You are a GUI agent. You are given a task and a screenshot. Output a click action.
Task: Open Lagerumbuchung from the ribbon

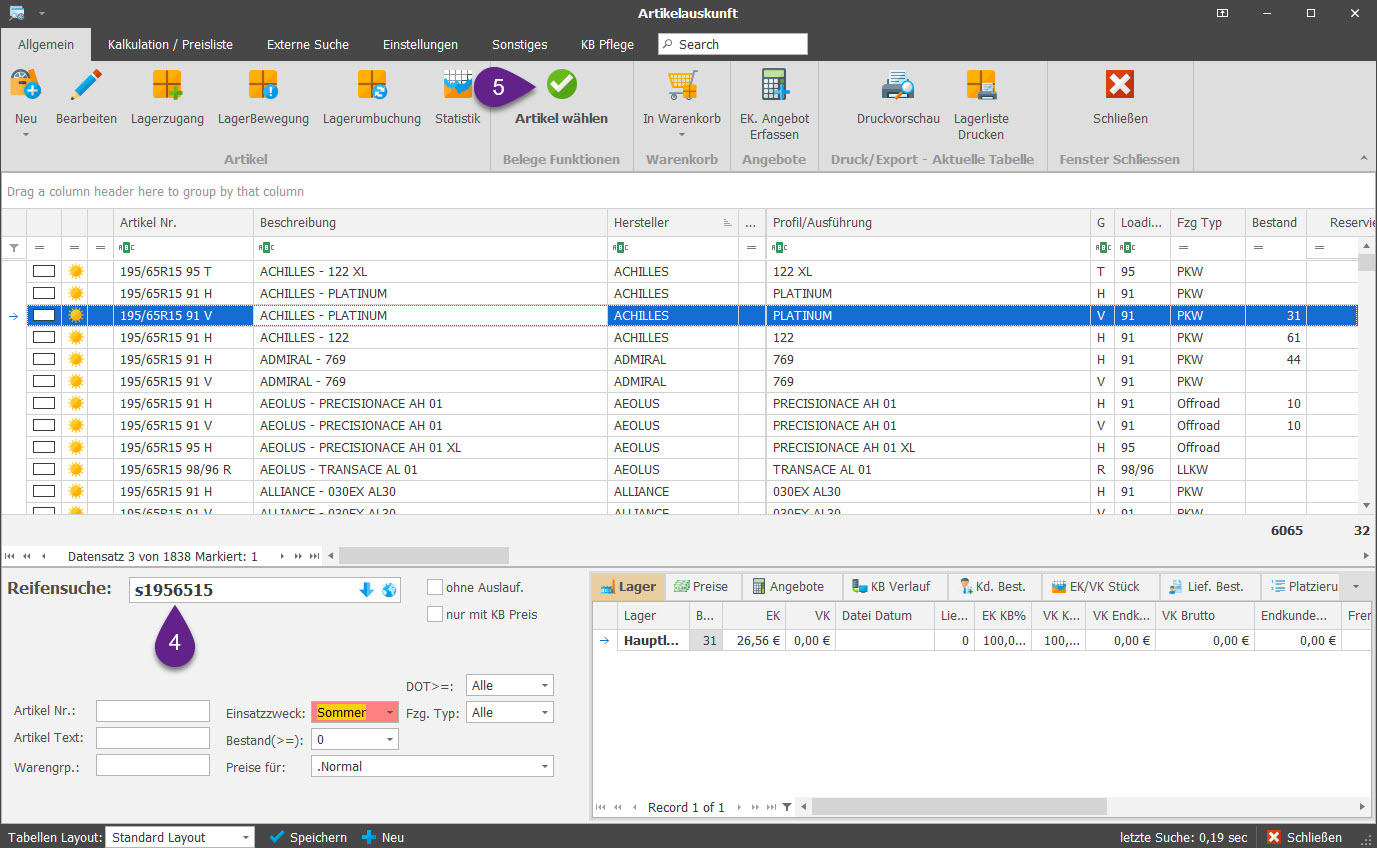click(x=371, y=87)
